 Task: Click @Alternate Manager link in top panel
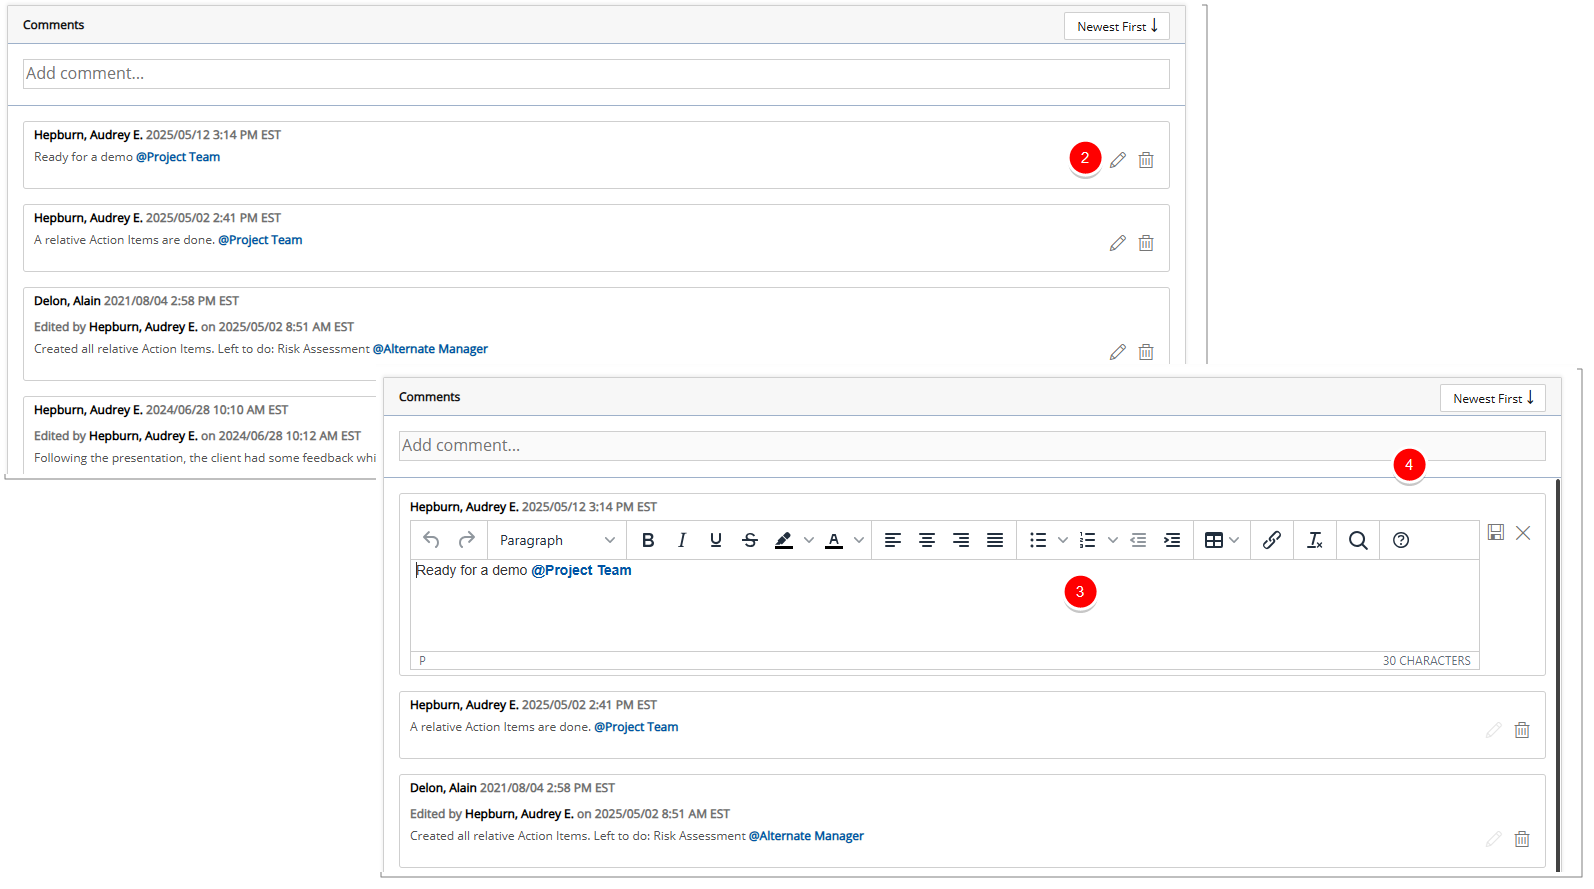(430, 349)
